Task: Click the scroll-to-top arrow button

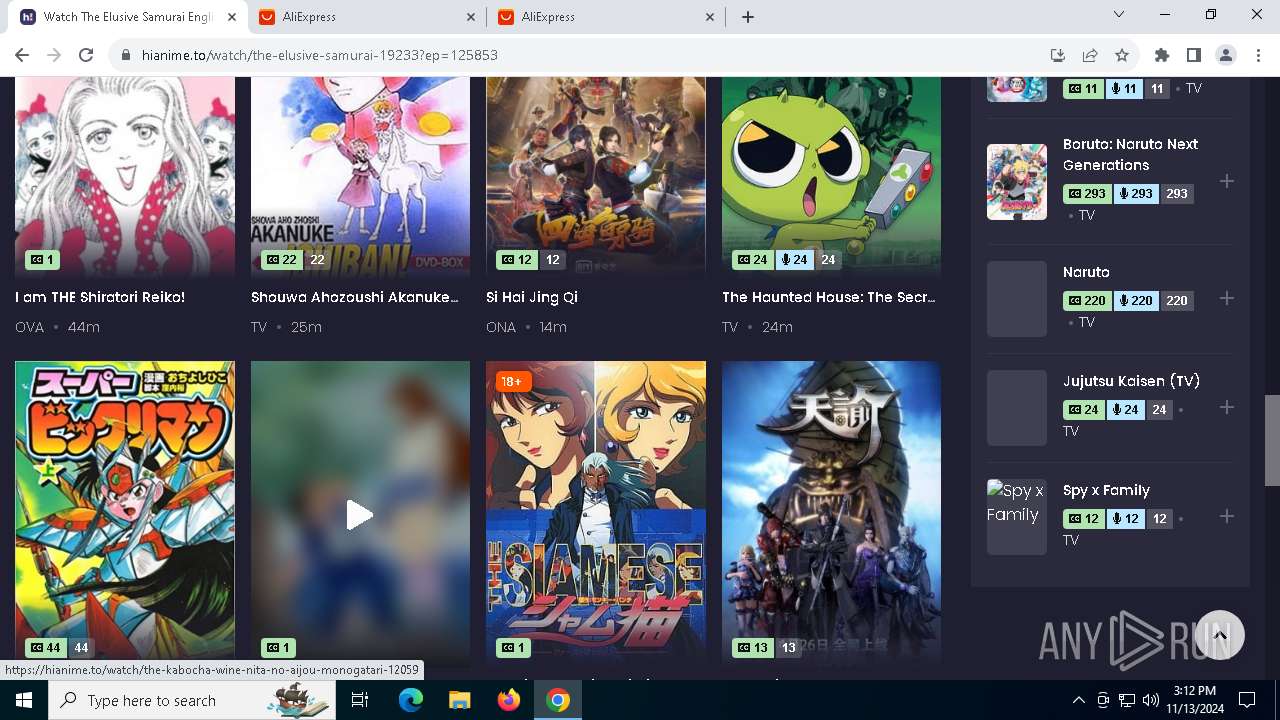Action: [x=1219, y=635]
